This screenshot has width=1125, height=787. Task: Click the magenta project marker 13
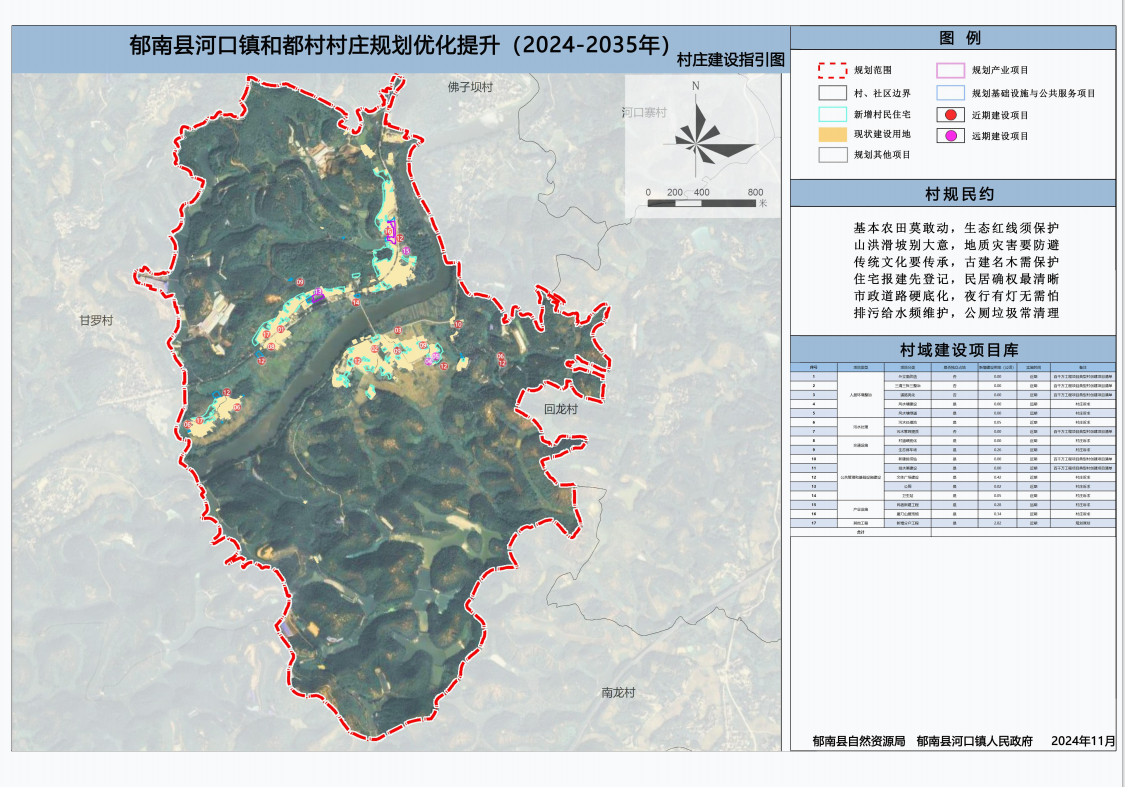pos(318,292)
